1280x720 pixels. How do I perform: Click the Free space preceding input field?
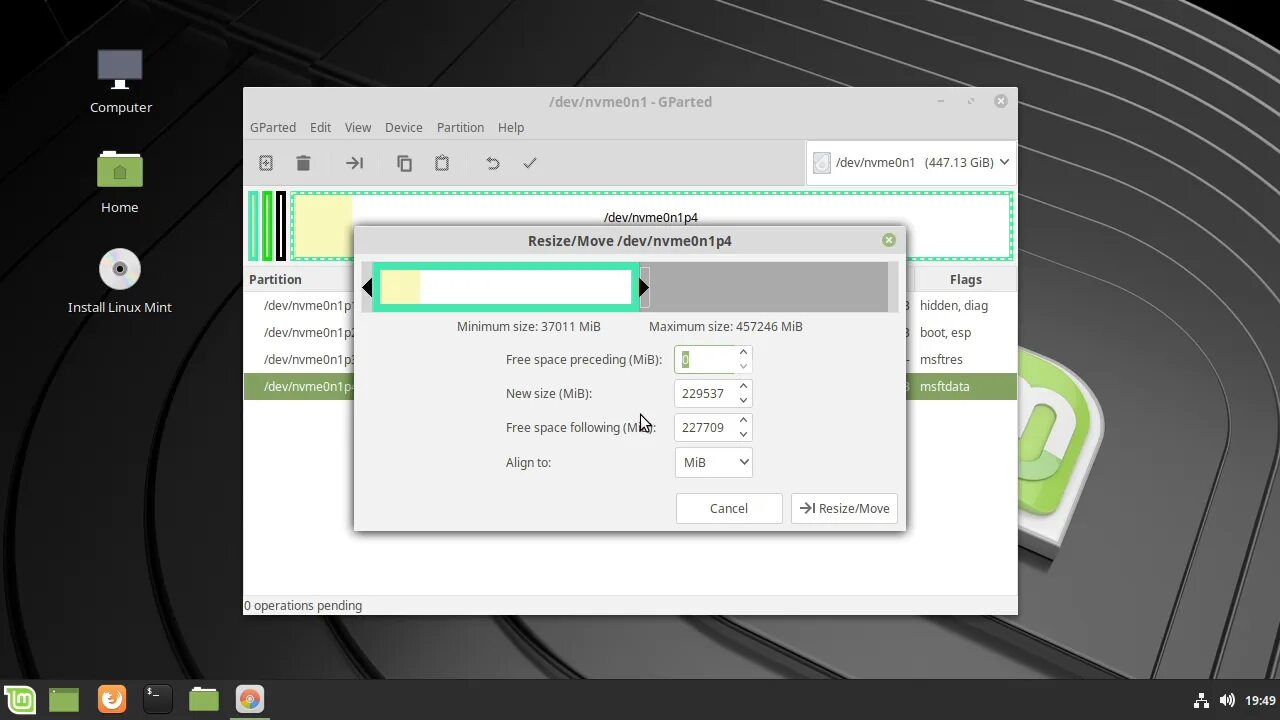(x=705, y=359)
